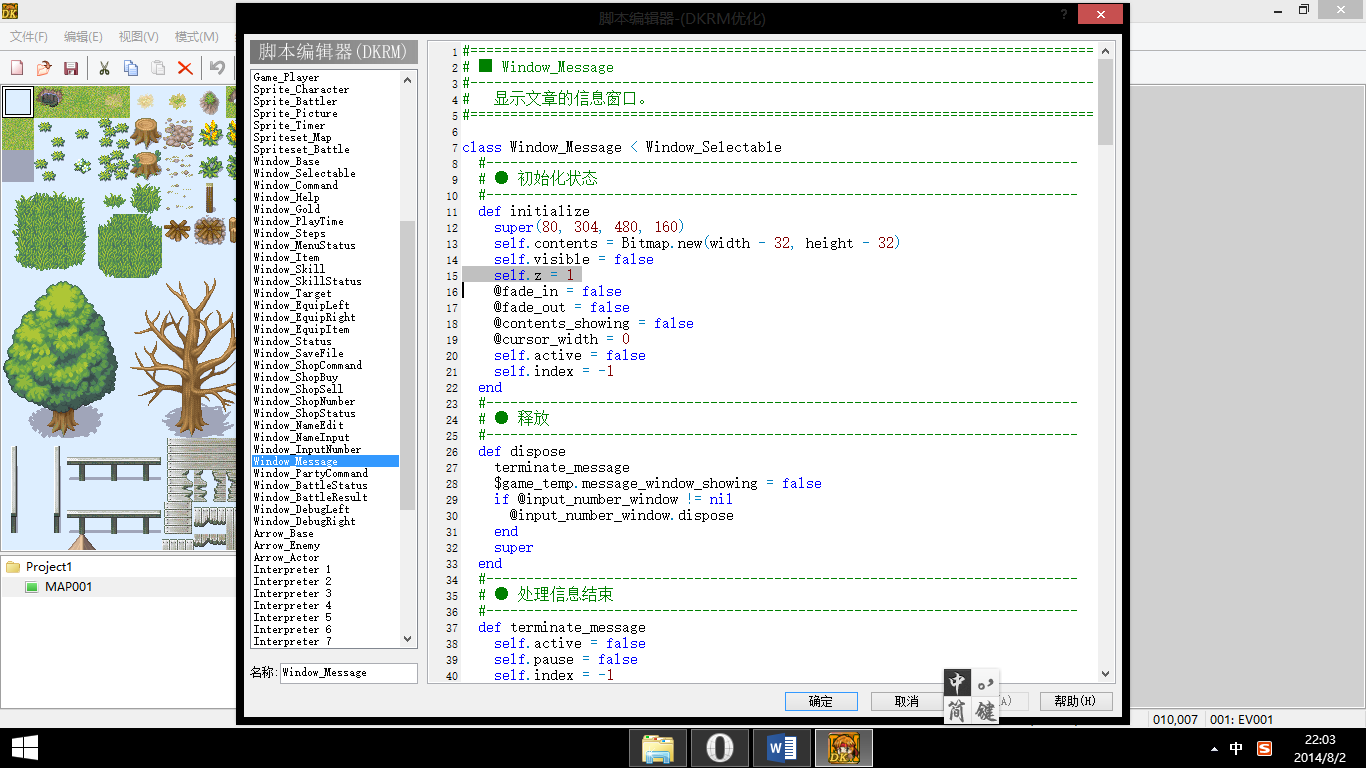Click the Windows Start button
The width and height of the screenshot is (1366, 768).
[x=24, y=748]
